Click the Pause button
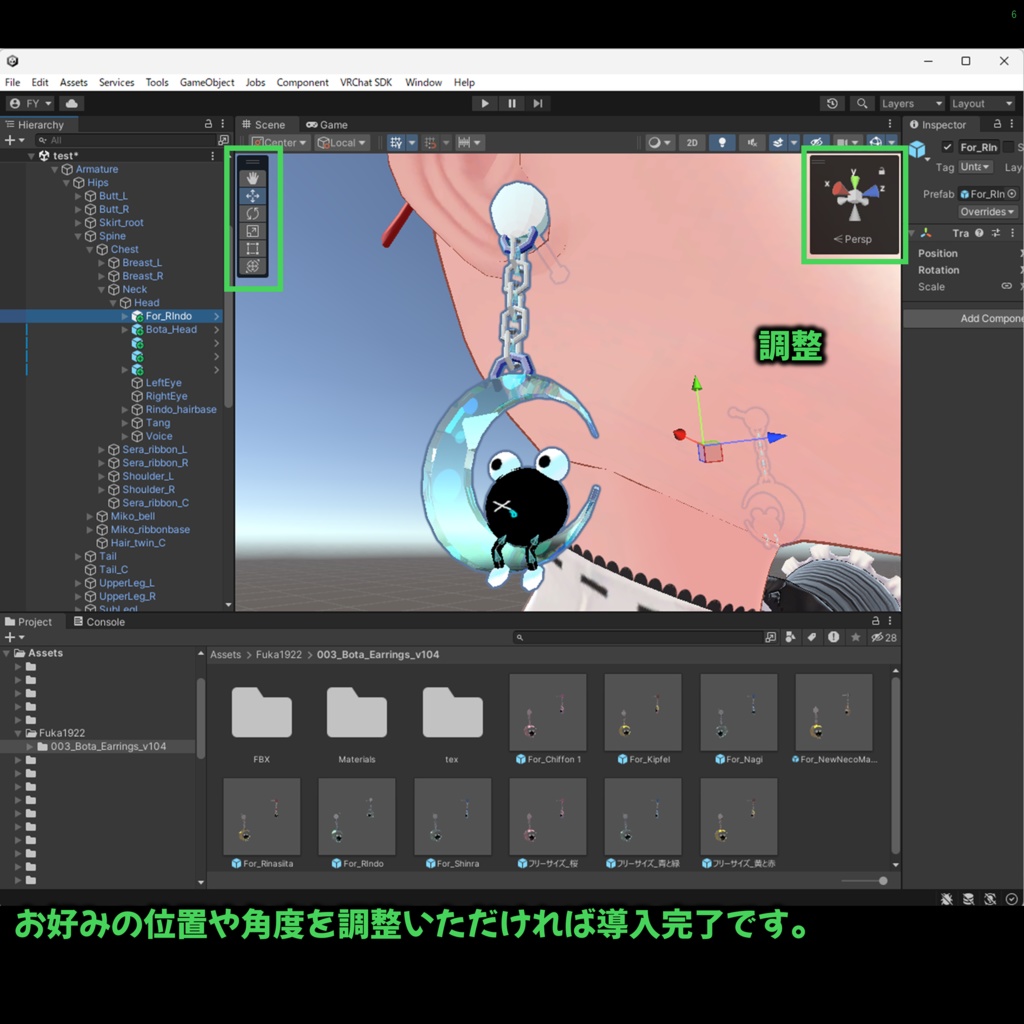 tap(511, 103)
